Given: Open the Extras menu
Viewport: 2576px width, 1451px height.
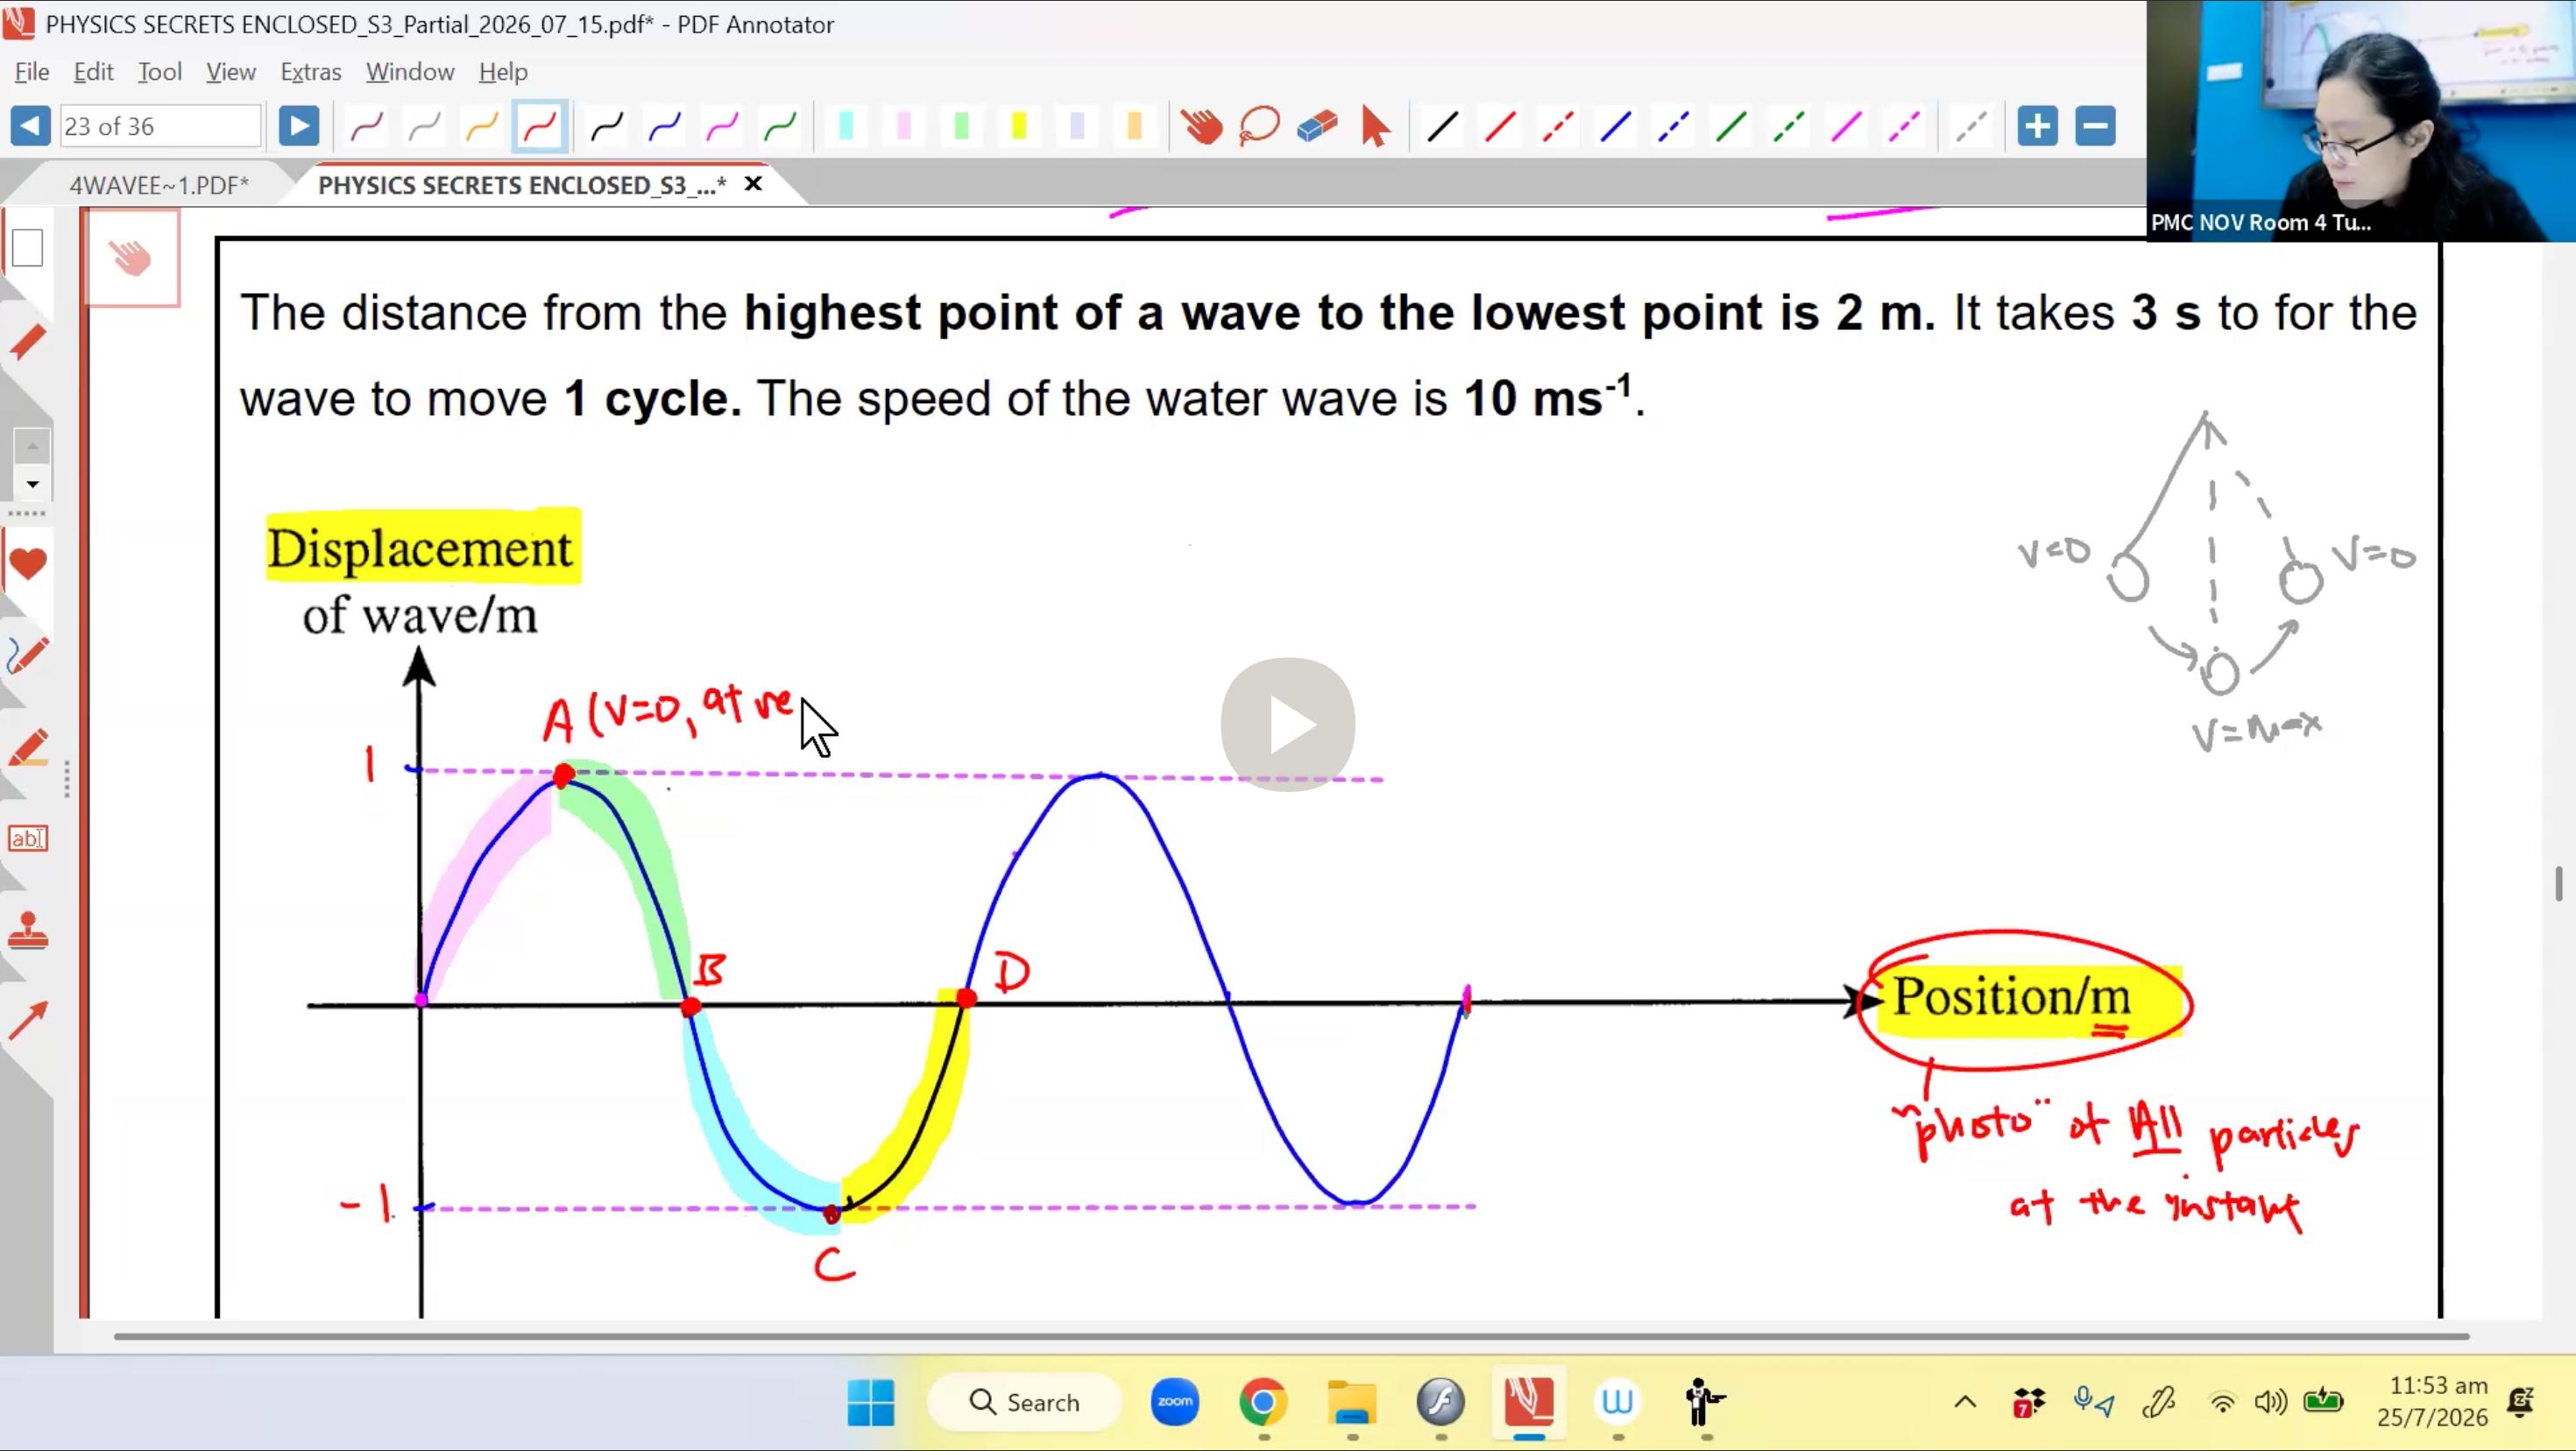Looking at the screenshot, I should point(311,72).
